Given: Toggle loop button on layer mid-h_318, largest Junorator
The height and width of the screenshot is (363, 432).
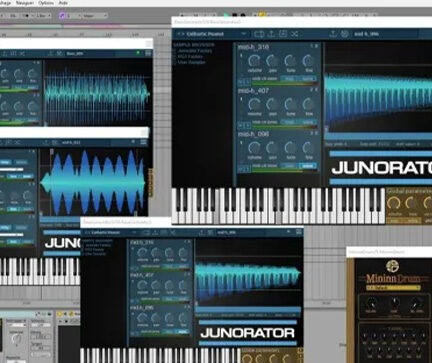Looking at the screenshot, I should tap(290, 79).
